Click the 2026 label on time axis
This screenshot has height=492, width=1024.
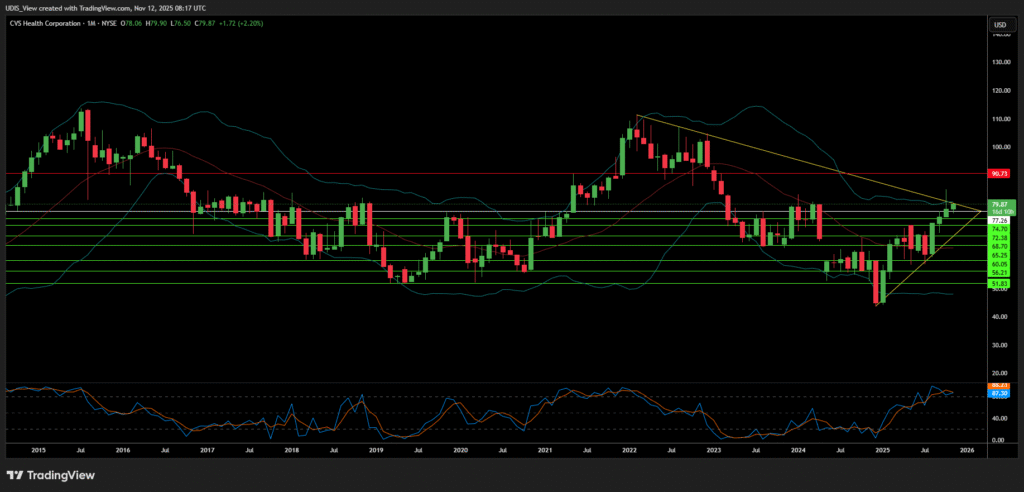(966, 452)
